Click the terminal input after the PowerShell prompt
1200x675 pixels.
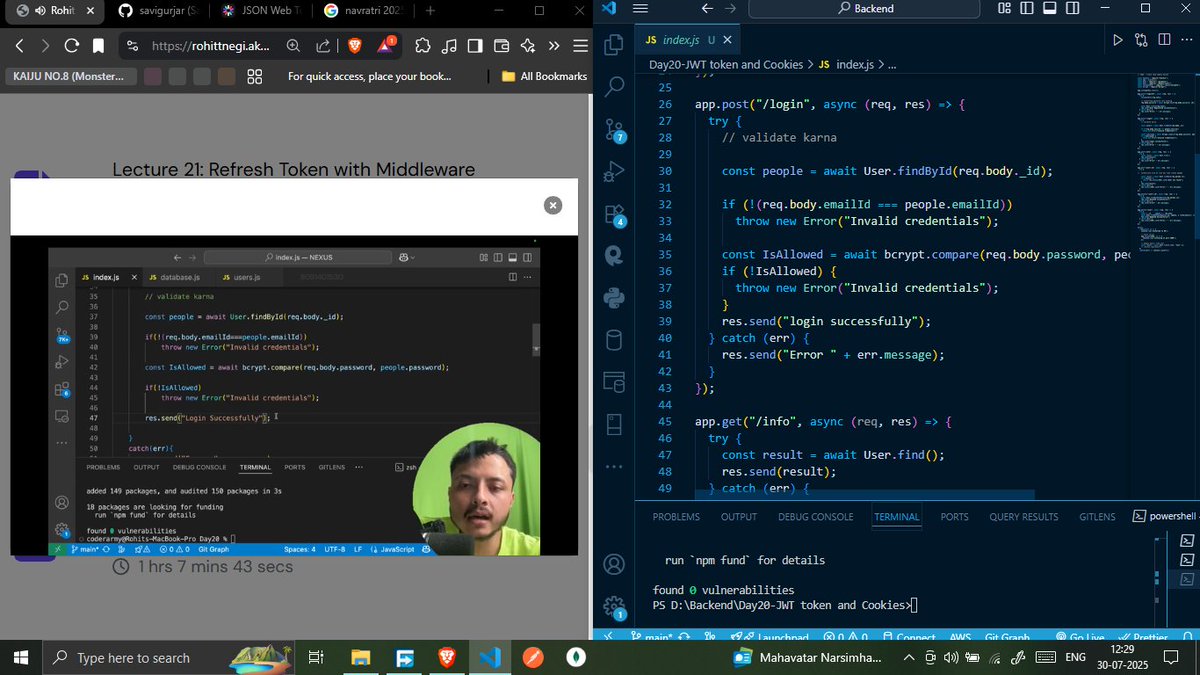pyautogui.click(x=917, y=605)
